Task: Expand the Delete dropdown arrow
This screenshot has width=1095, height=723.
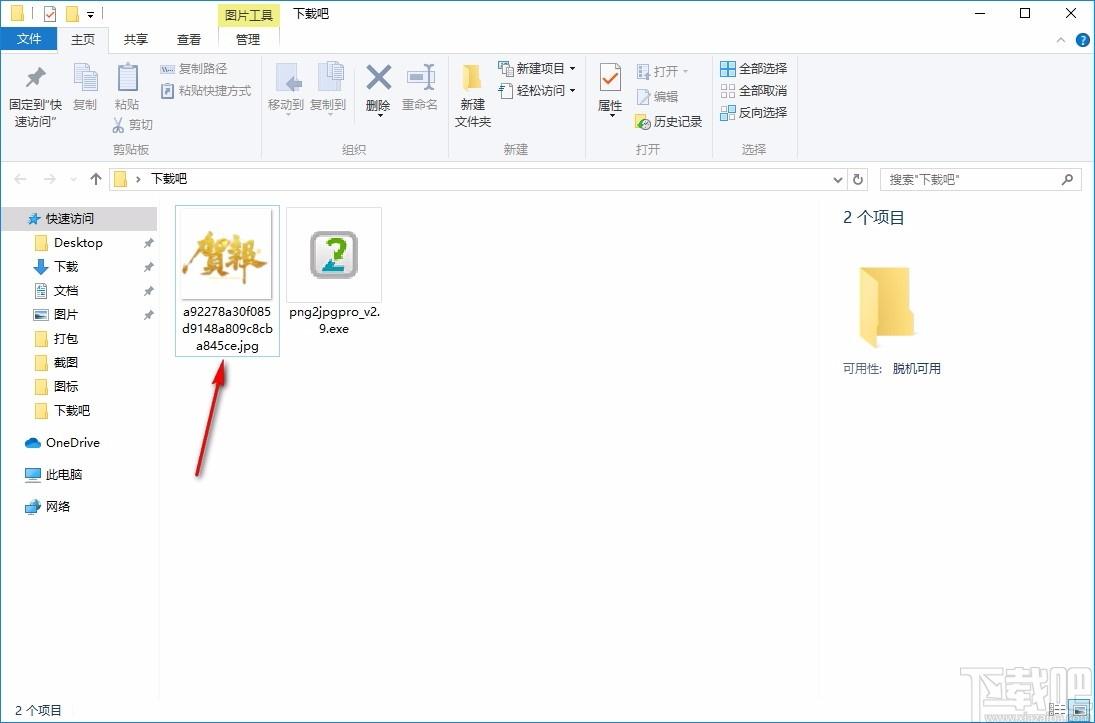Action: (379, 115)
